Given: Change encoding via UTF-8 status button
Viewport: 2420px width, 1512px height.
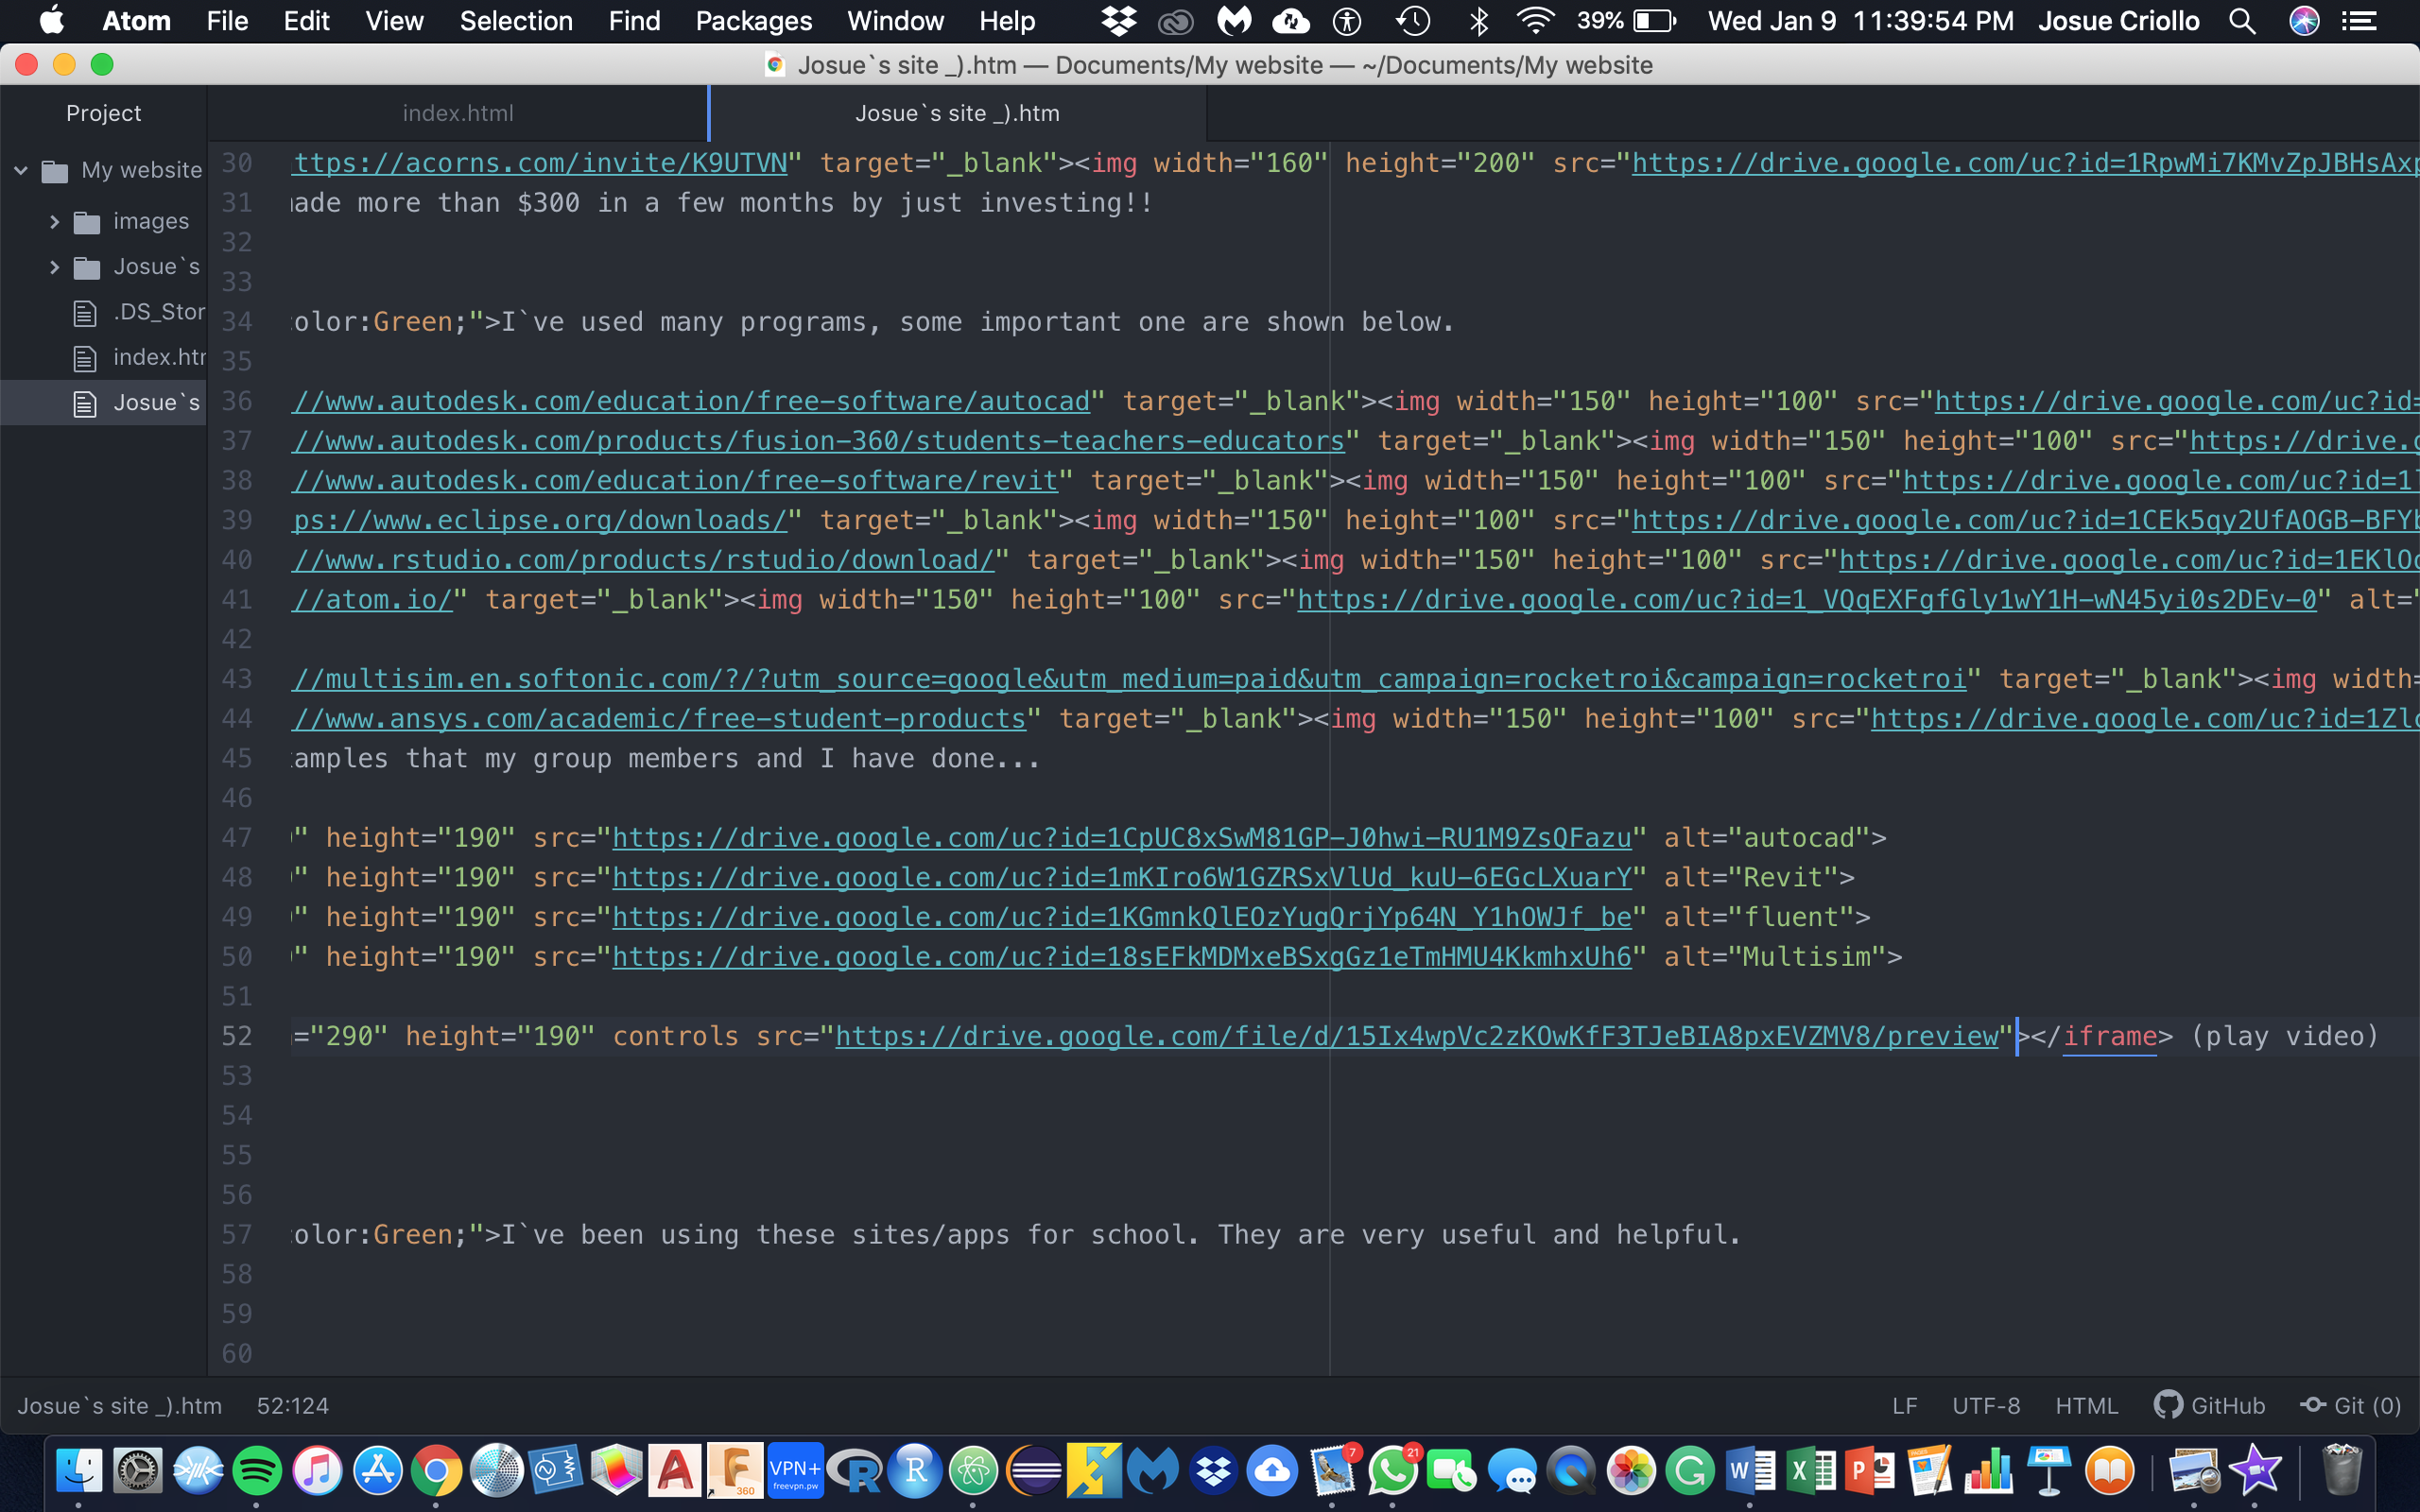Looking at the screenshot, I should tap(1986, 1405).
